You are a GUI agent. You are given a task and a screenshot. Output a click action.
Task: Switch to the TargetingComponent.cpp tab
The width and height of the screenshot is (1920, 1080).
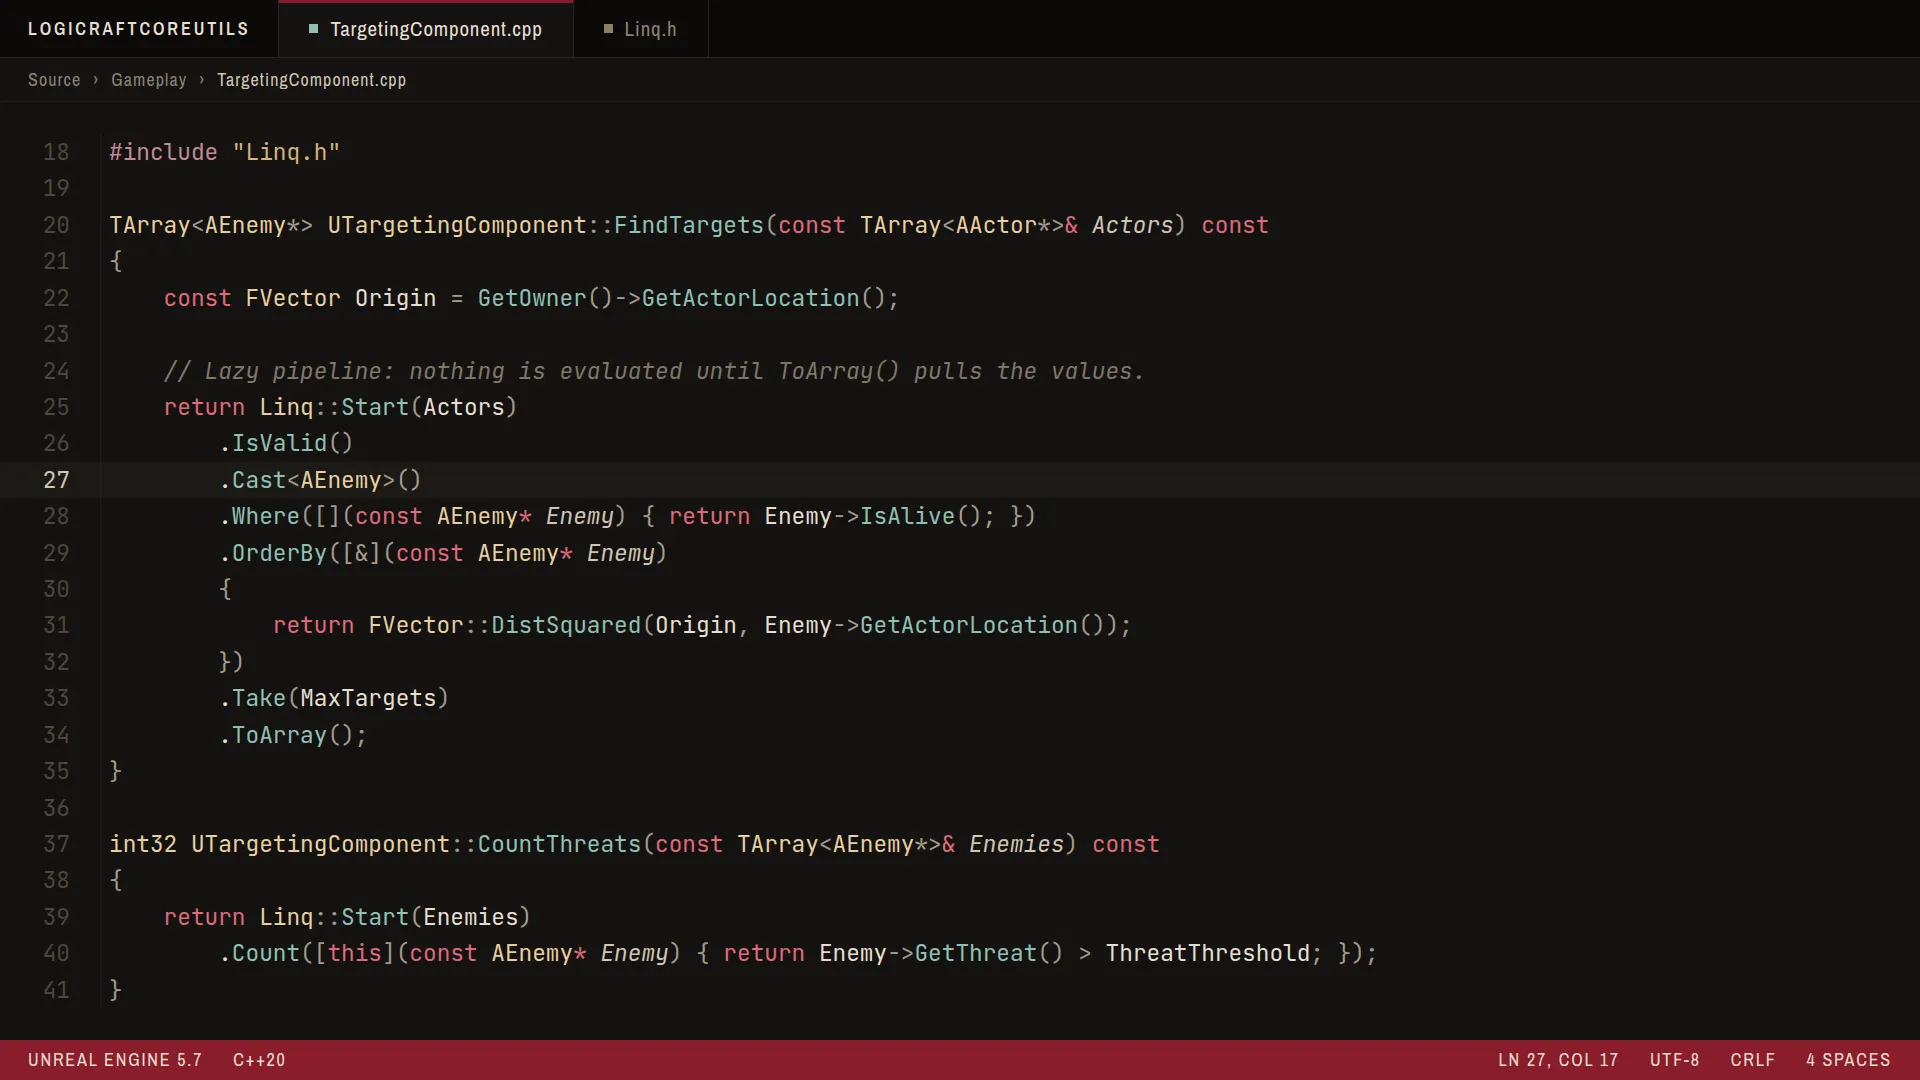click(x=426, y=29)
